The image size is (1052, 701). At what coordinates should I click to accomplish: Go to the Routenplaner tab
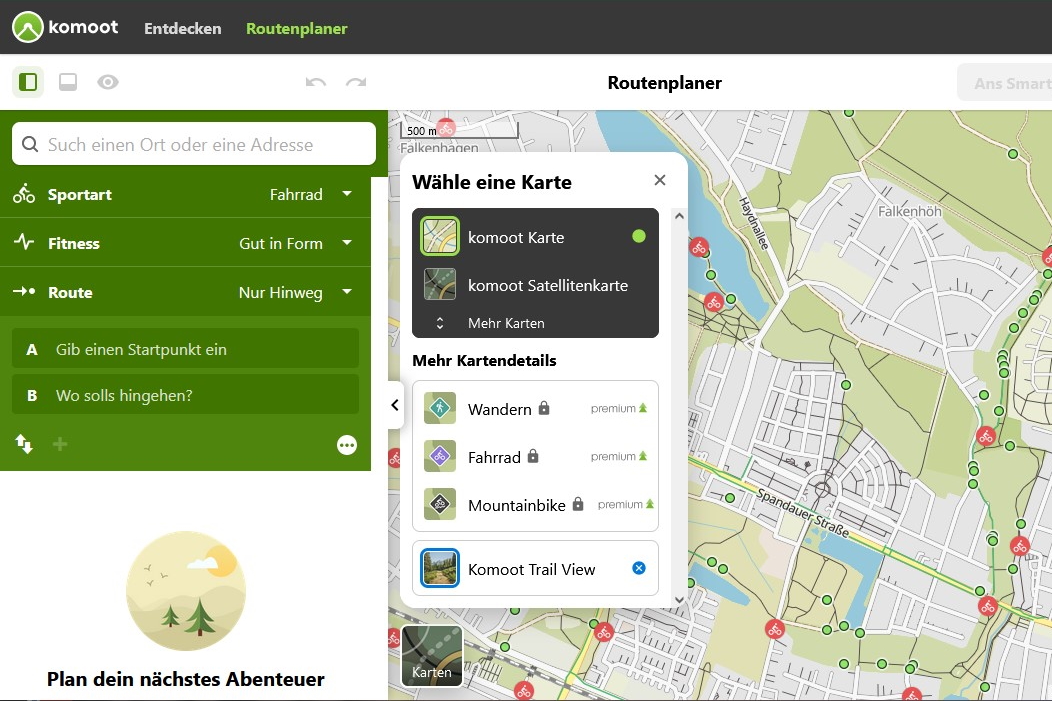coord(297,28)
